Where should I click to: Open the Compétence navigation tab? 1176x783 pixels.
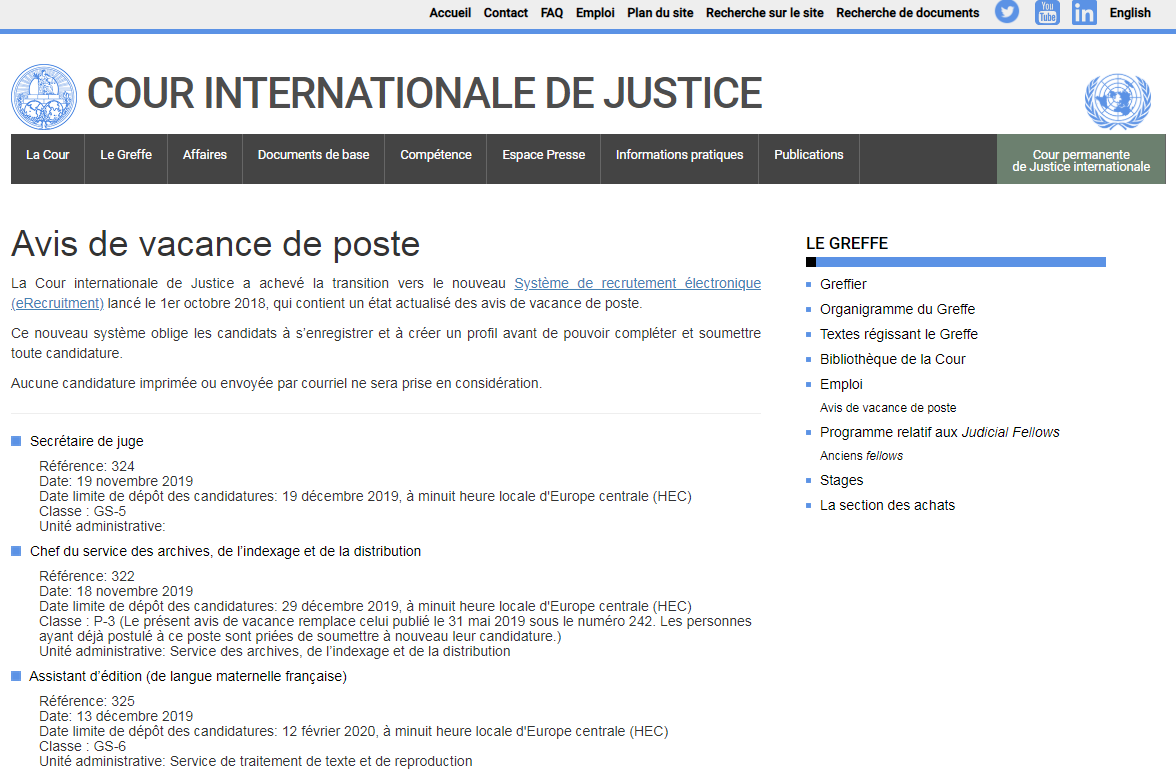[436, 159]
